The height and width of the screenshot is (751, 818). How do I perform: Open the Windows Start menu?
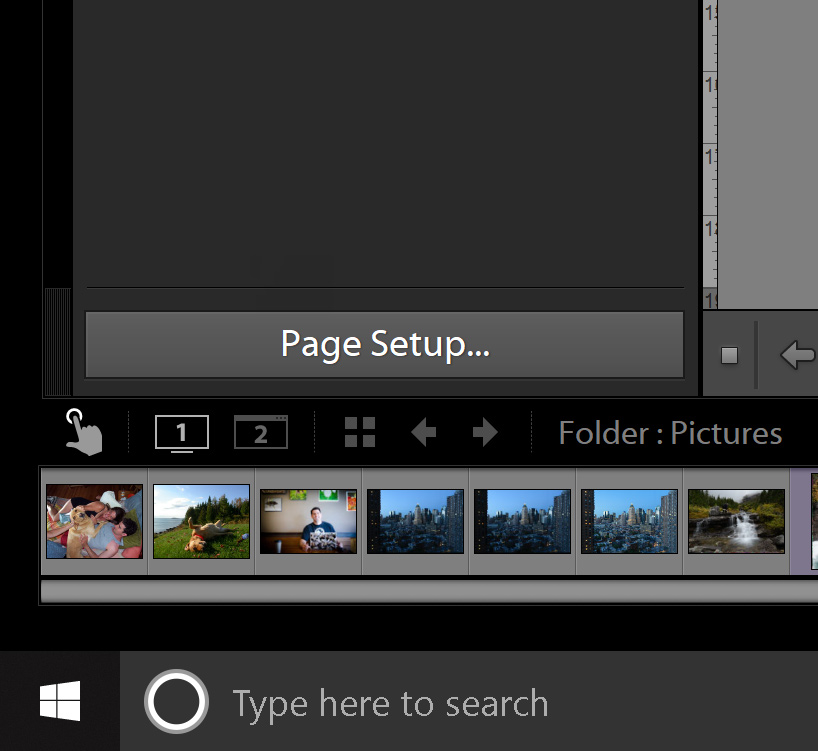pyautogui.click(x=60, y=700)
